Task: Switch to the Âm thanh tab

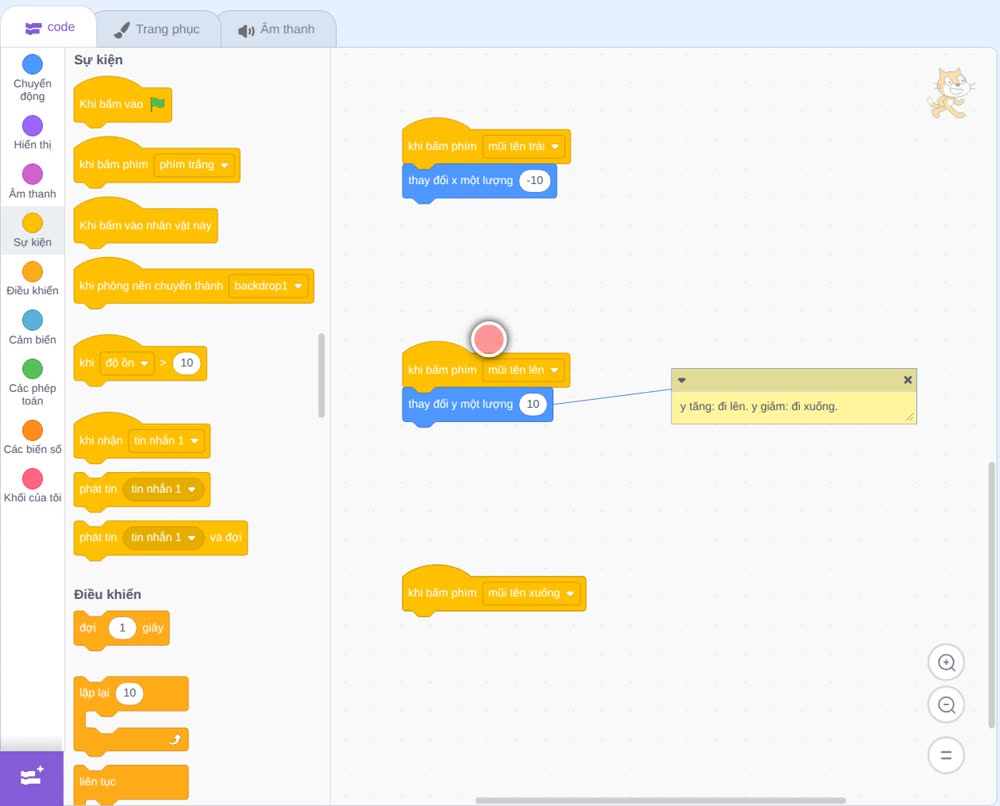Action: (x=277, y=29)
